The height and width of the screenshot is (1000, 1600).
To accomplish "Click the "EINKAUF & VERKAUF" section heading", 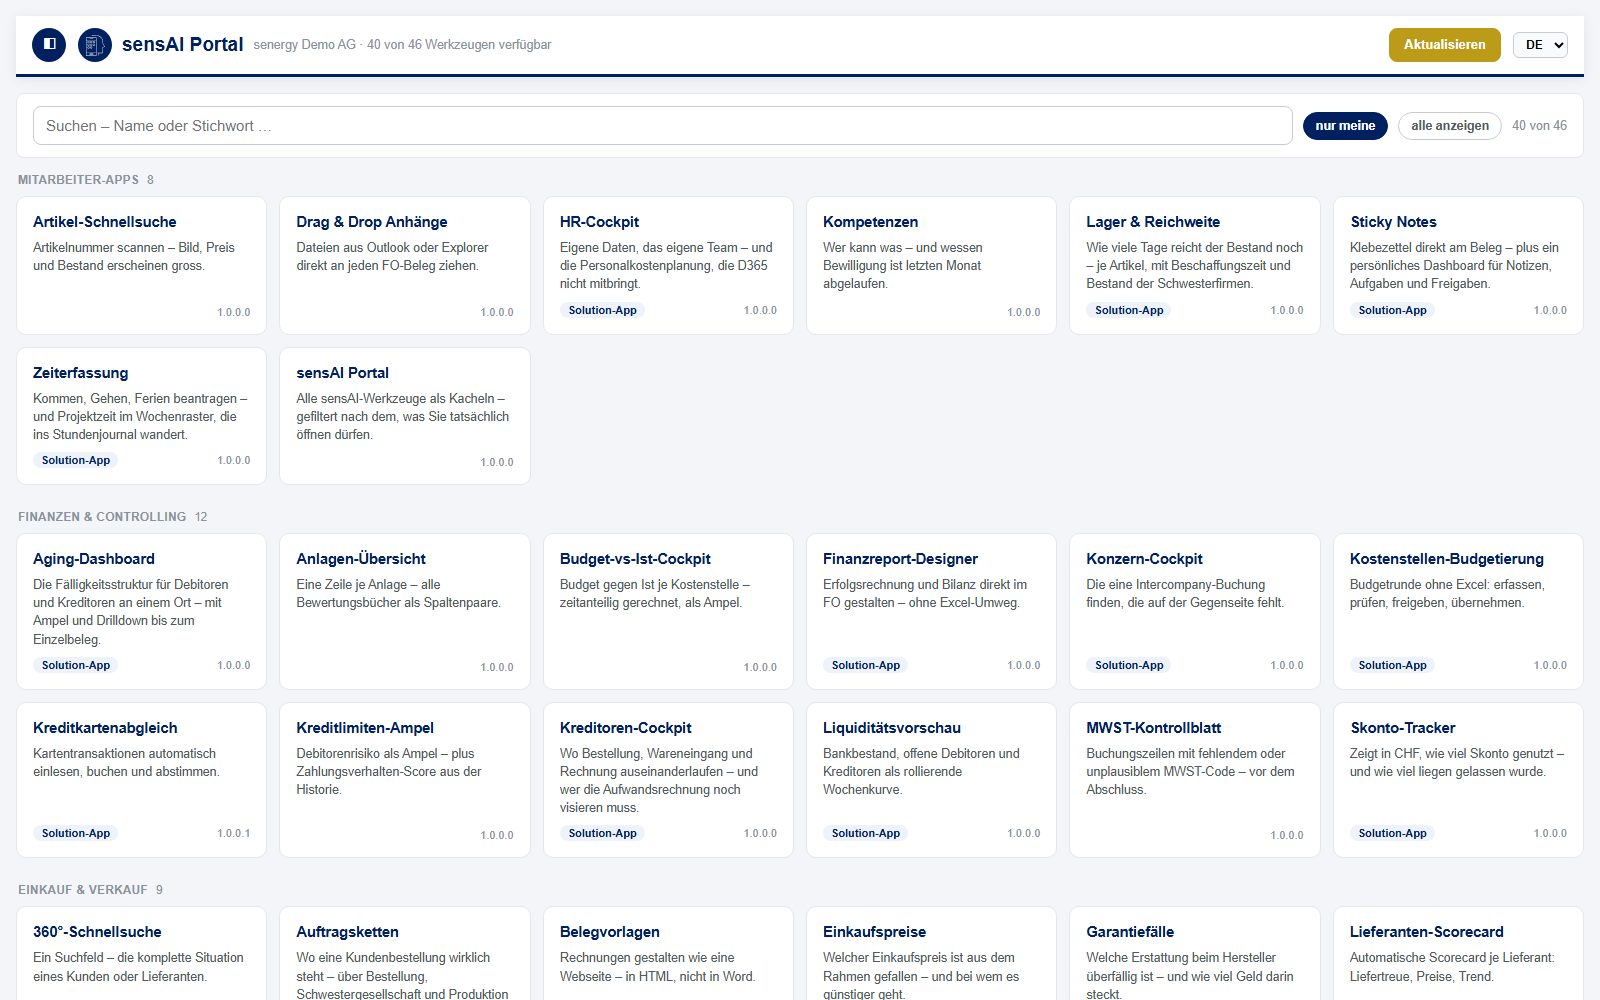I will pyautogui.click(x=83, y=890).
